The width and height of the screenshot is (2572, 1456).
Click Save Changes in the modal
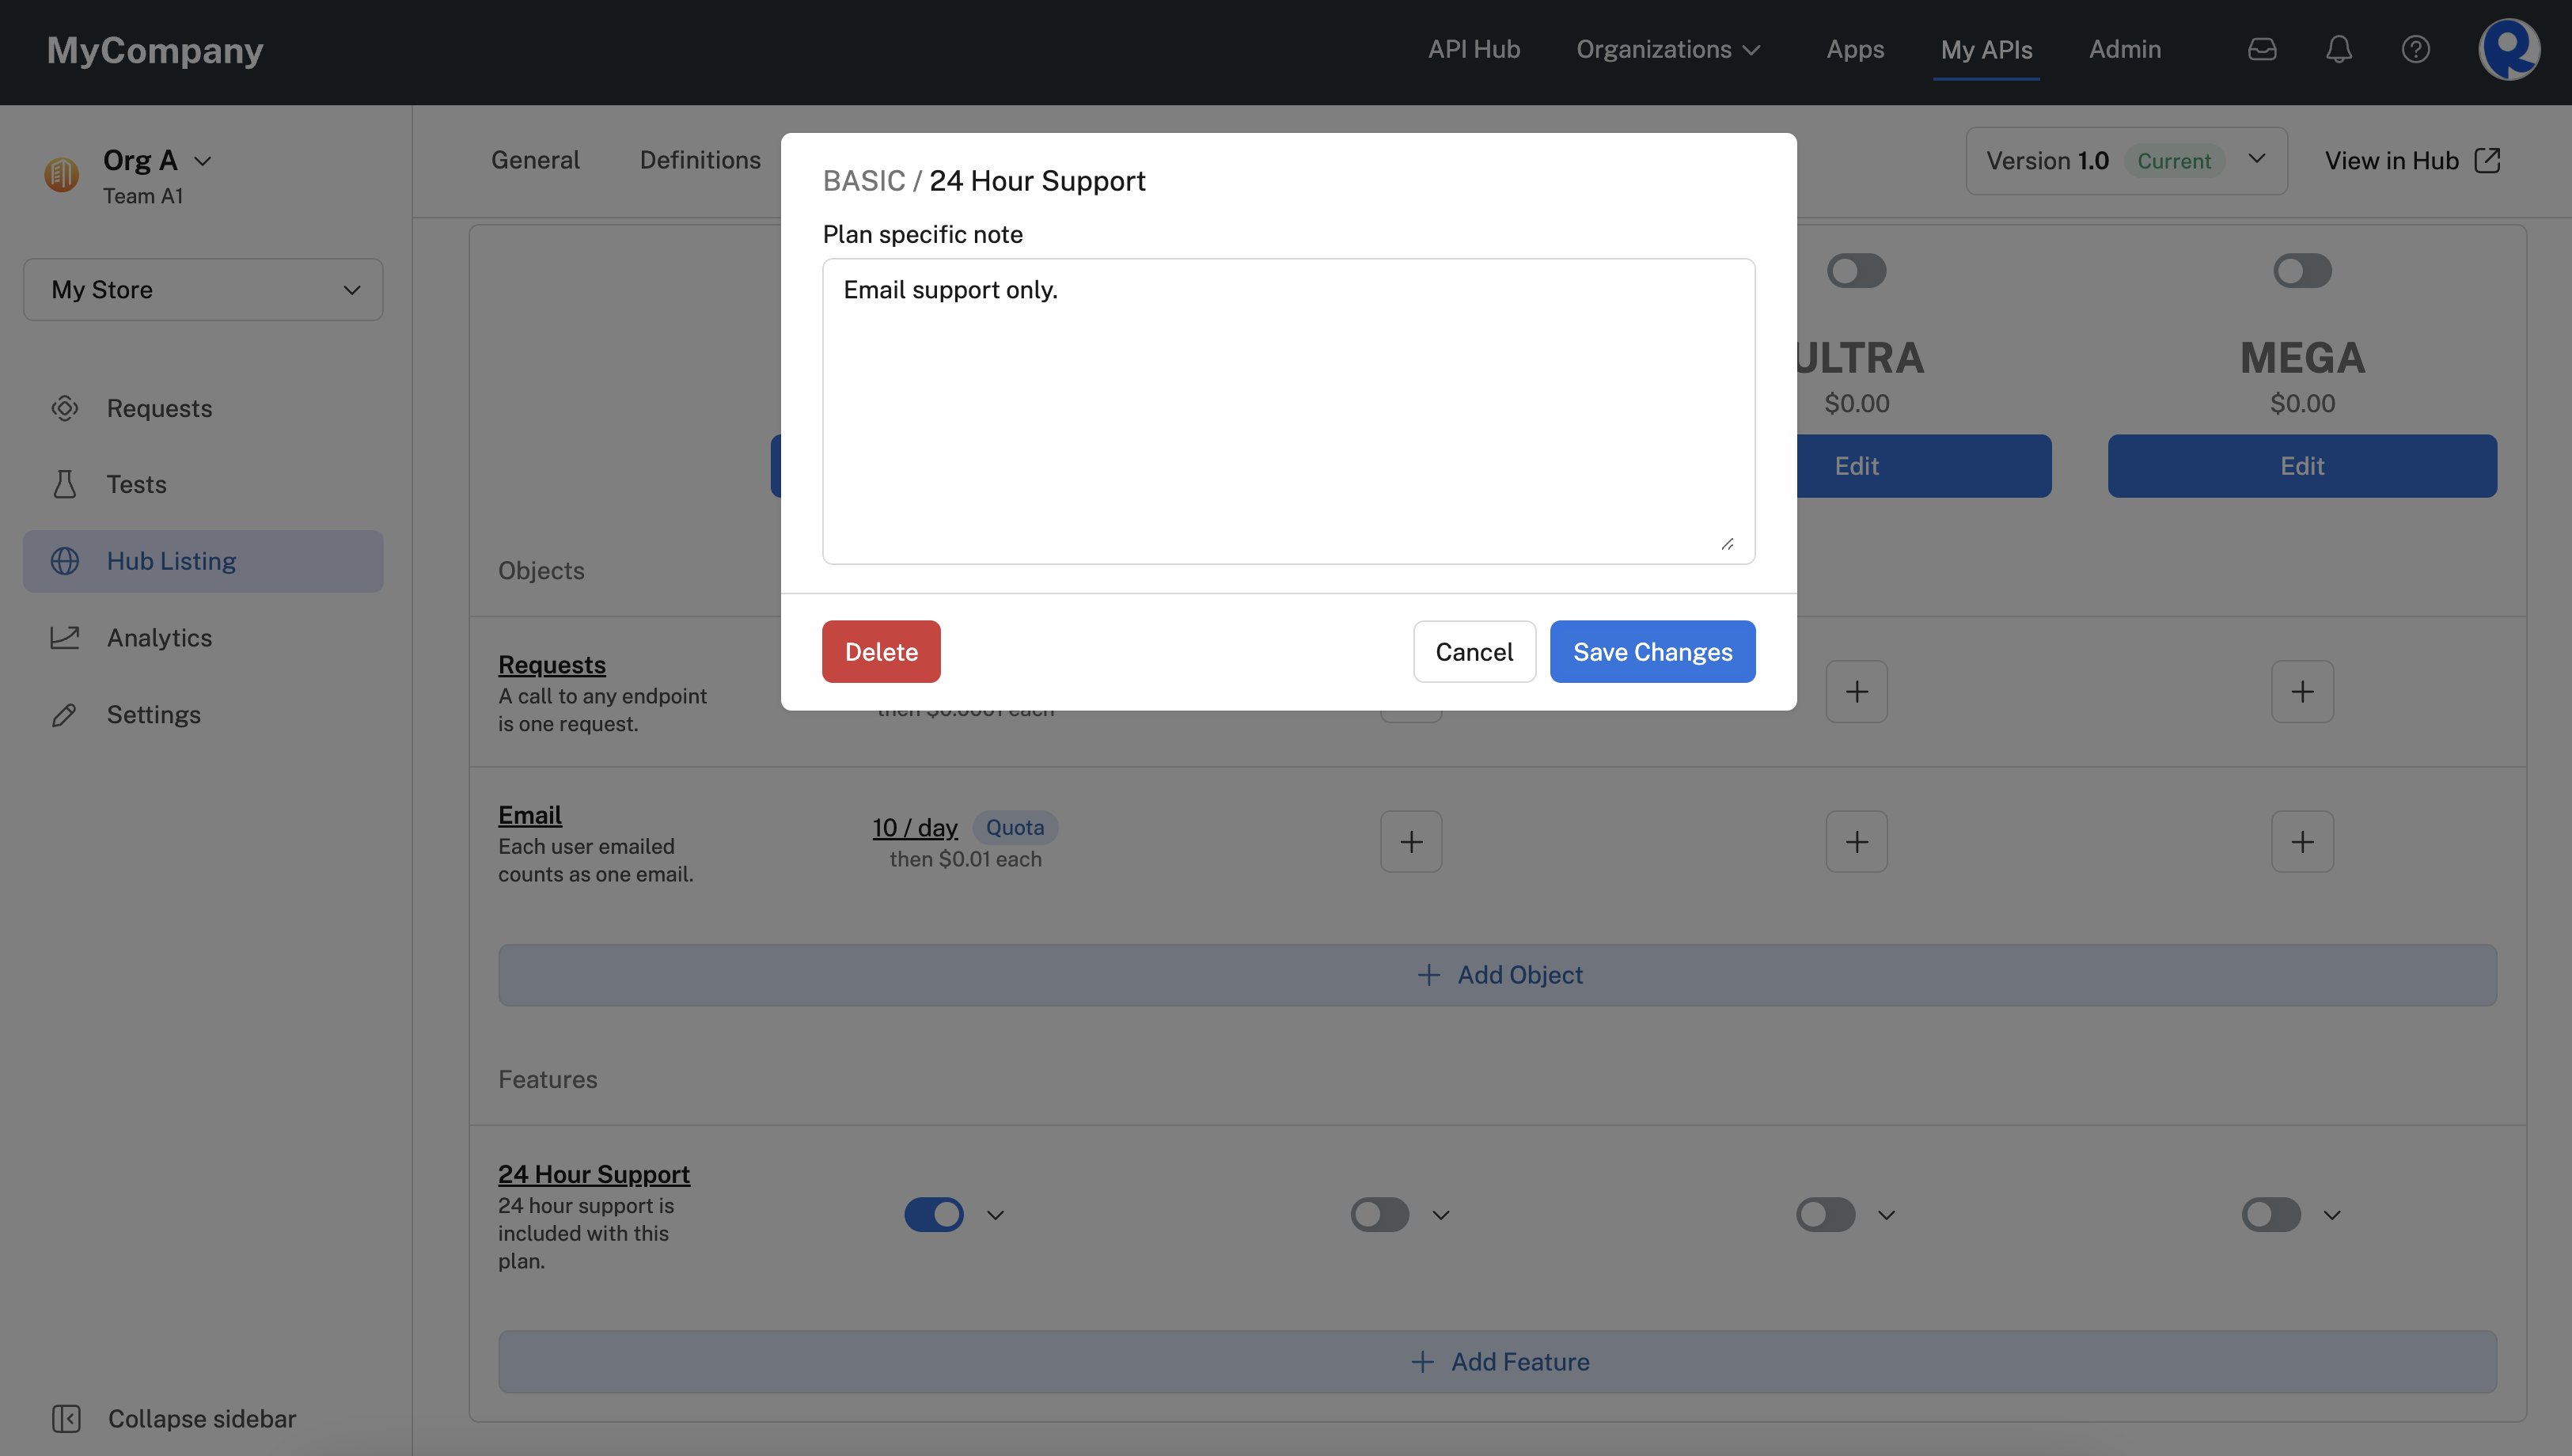(x=1652, y=650)
